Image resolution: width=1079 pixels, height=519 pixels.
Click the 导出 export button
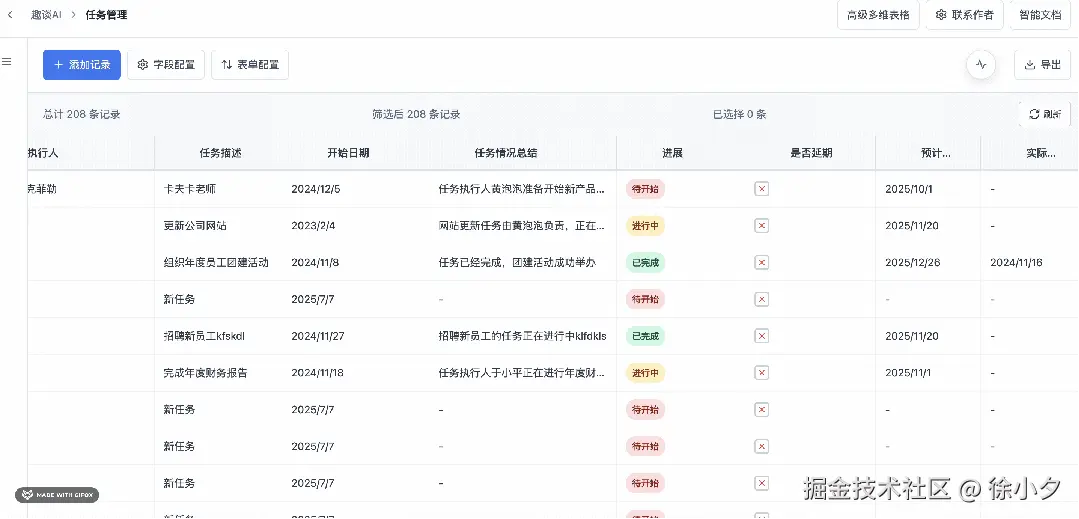pos(1043,65)
